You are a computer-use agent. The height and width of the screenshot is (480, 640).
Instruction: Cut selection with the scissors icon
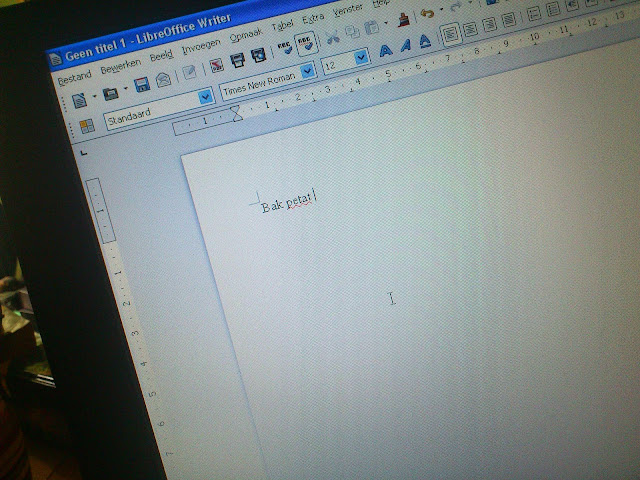[333, 37]
